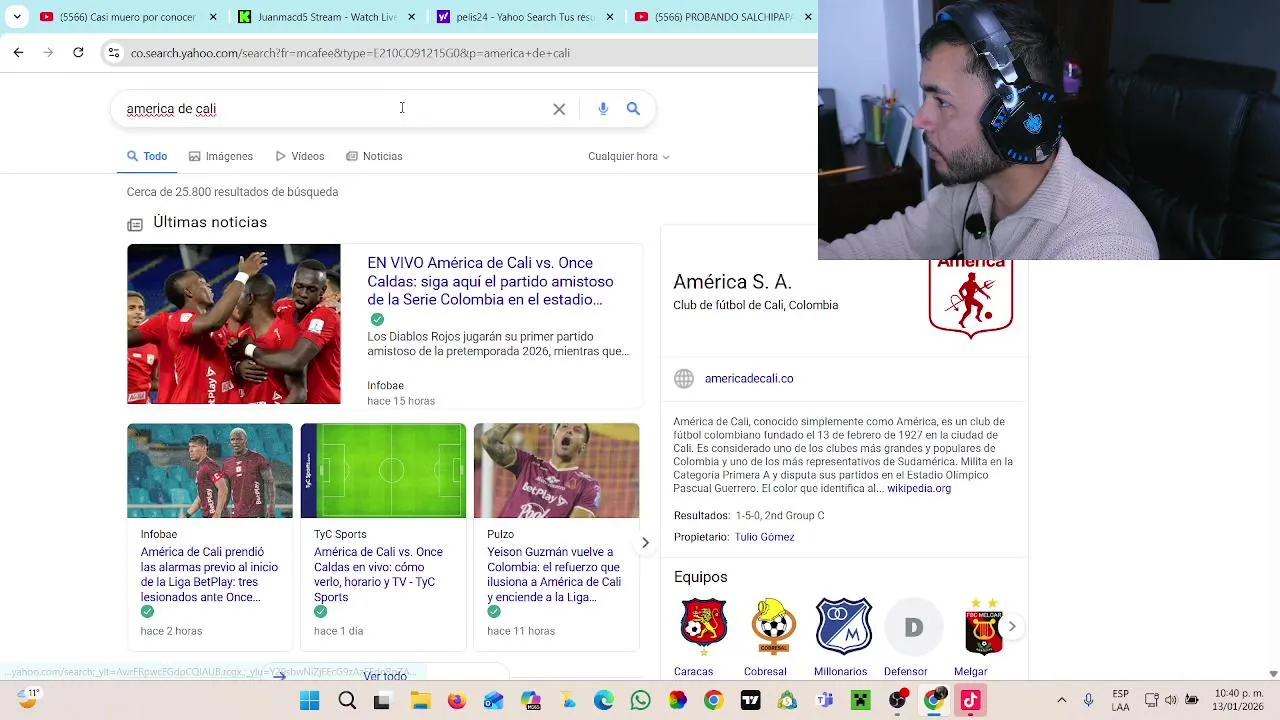Switch to PROBANDO SALCHIPAPA YouTube tab
This screenshot has width=1280, height=720.
pyautogui.click(x=723, y=17)
